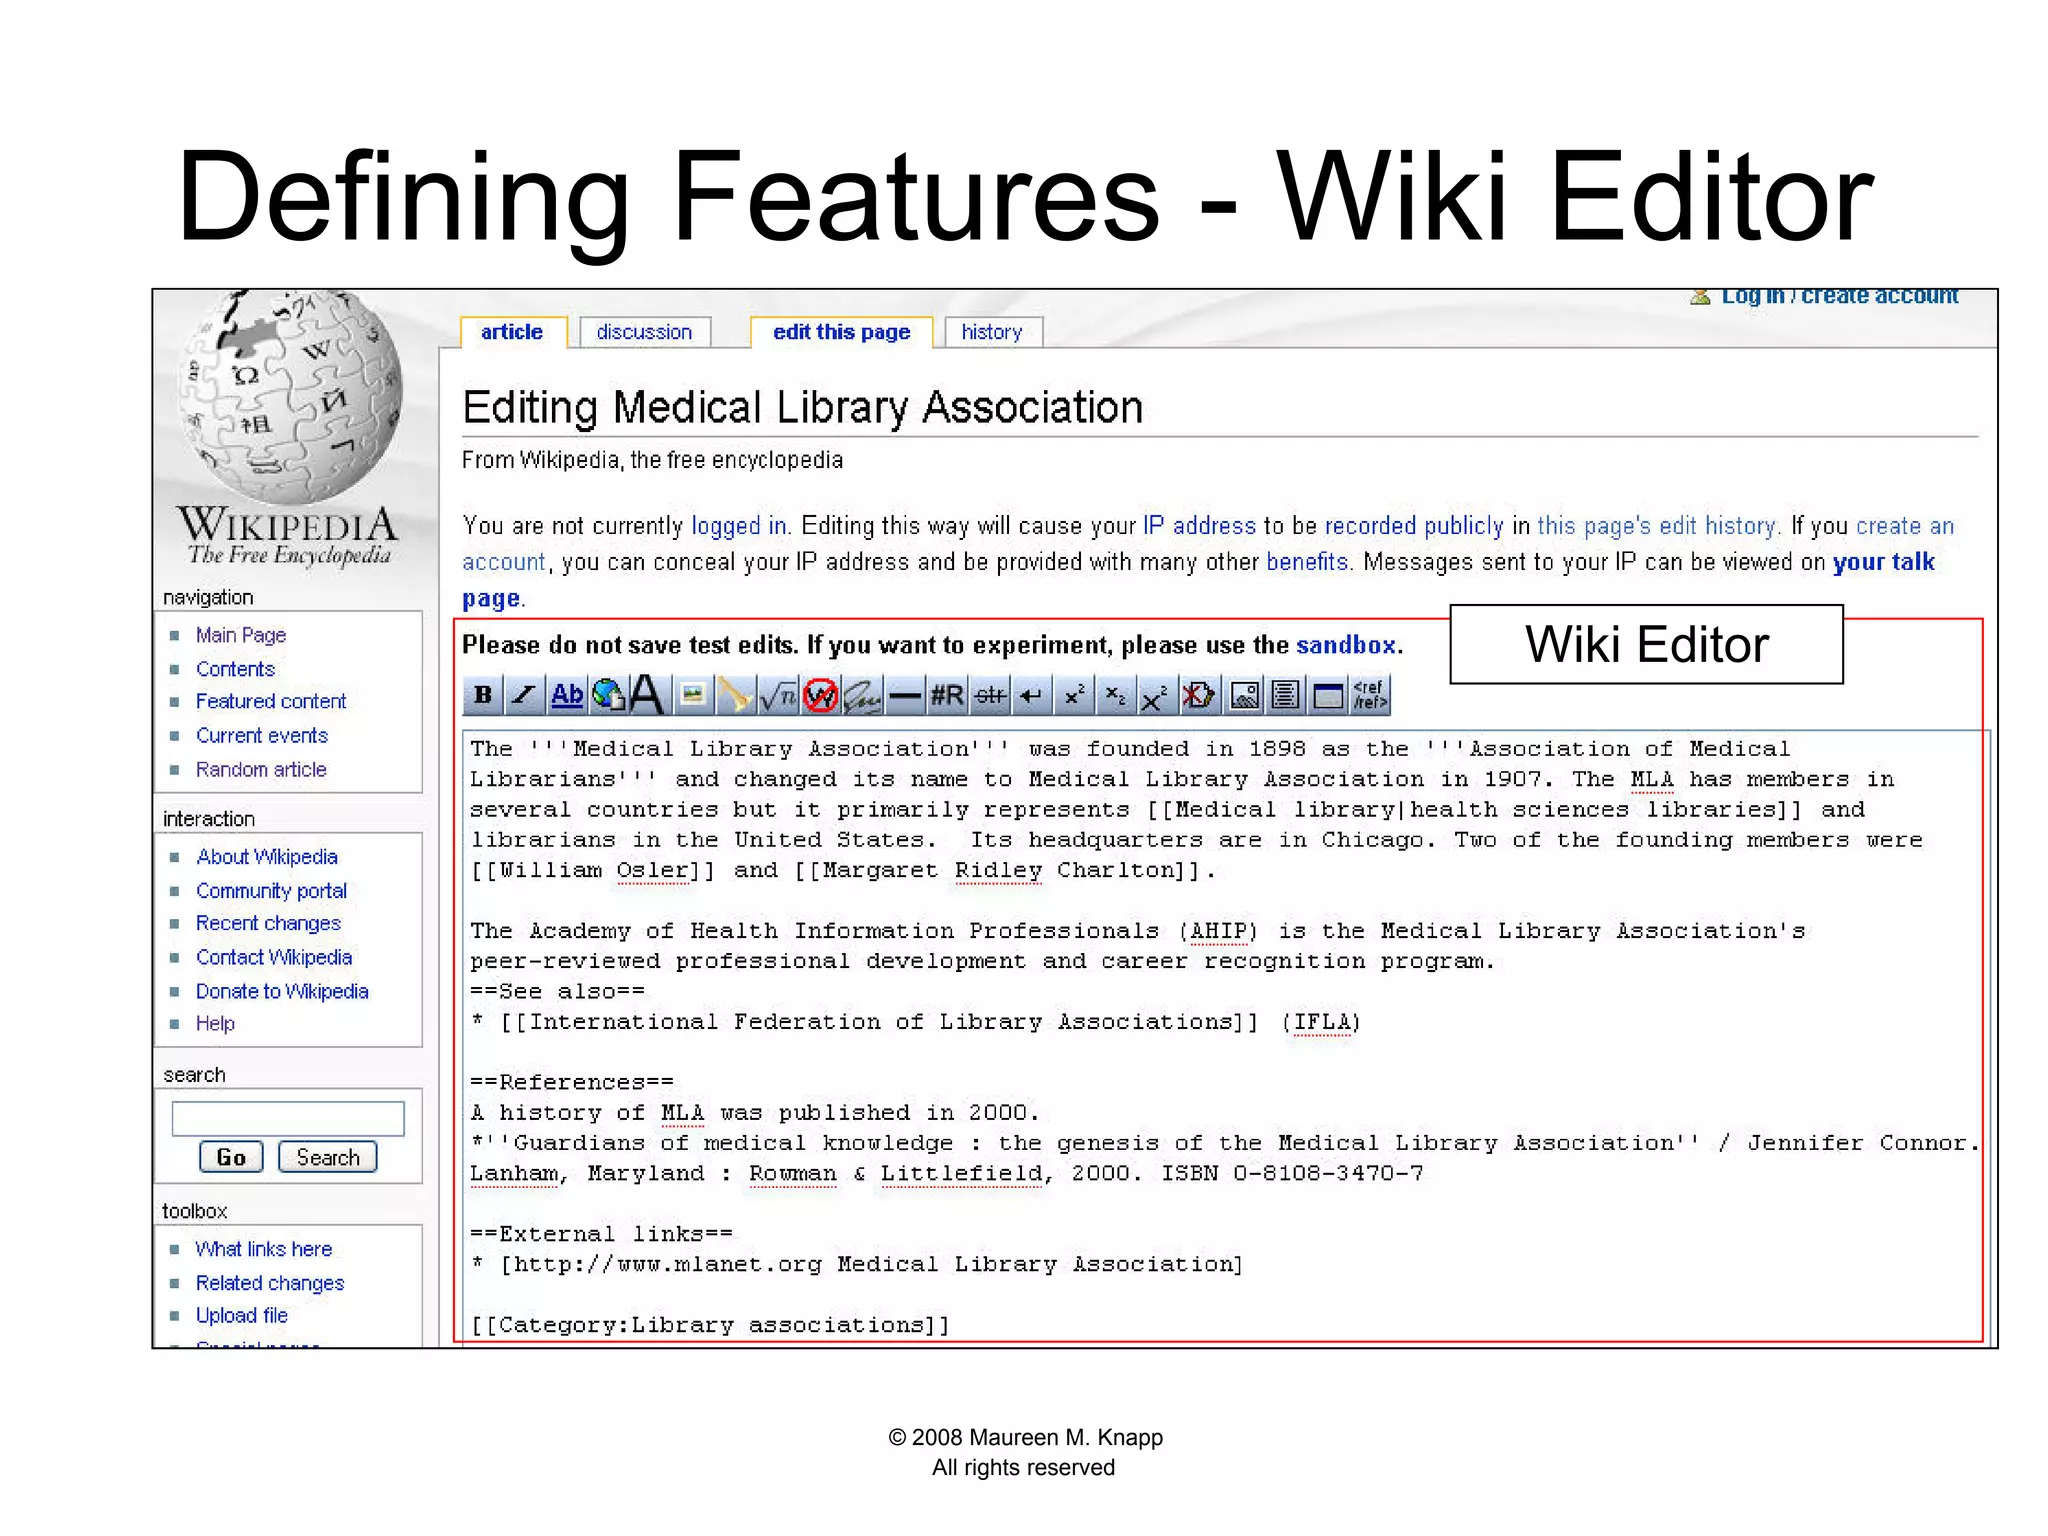Open the Upload file link
Image resolution: width=2048 pixels, height=1536 pixels.
pos(242,1316)
